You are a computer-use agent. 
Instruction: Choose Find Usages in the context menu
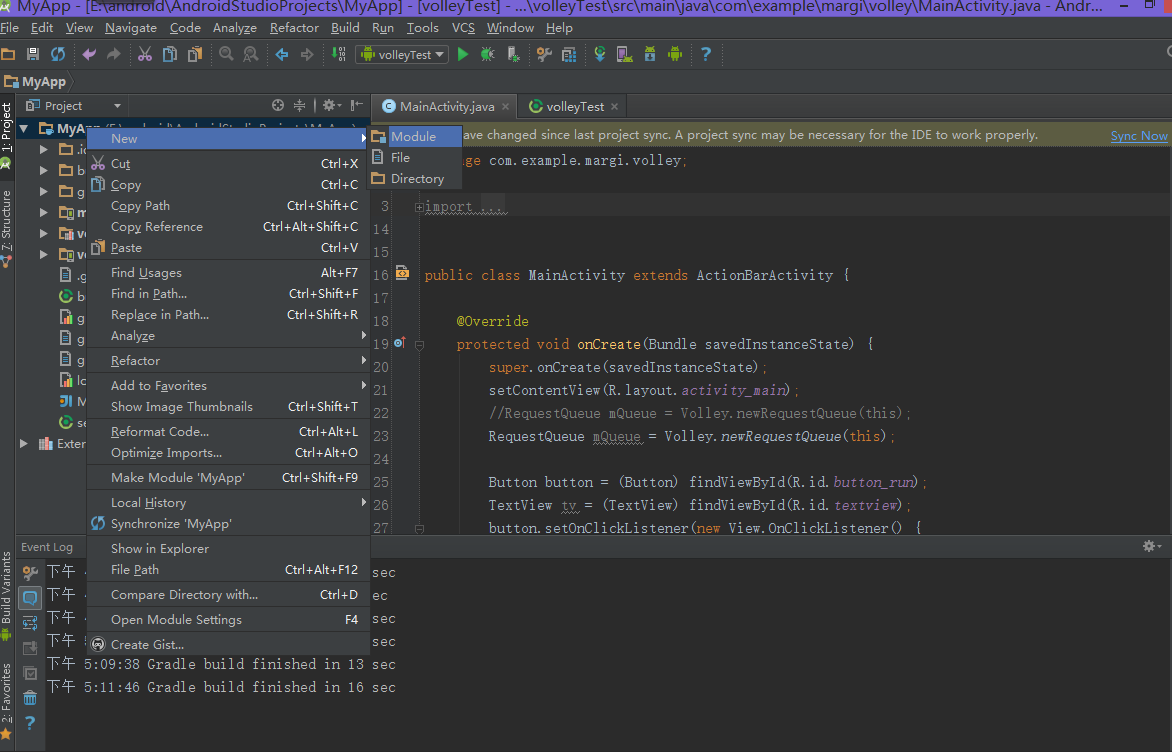[228, 273]
